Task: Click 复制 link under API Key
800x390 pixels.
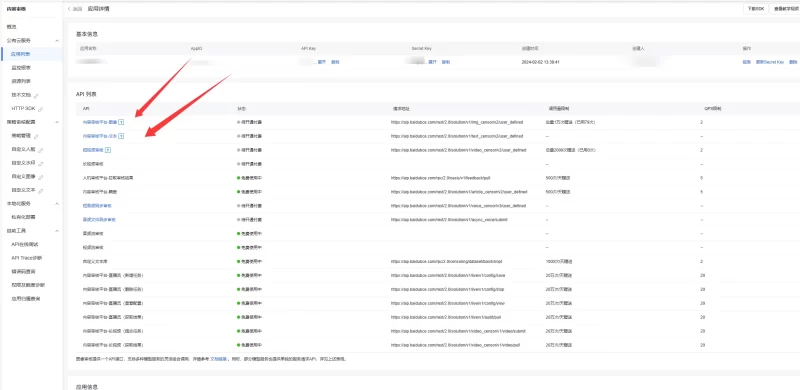Action: tap(335, 62)
